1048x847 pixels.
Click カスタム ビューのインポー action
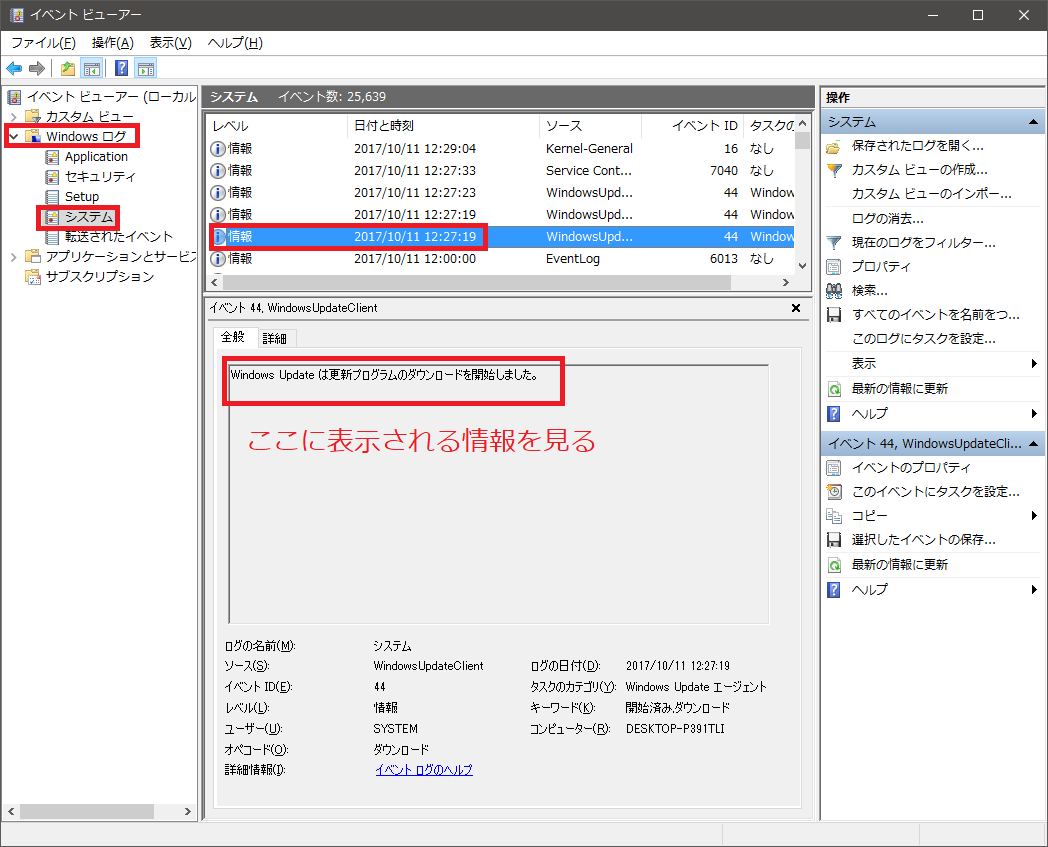[x=931, y=194]
